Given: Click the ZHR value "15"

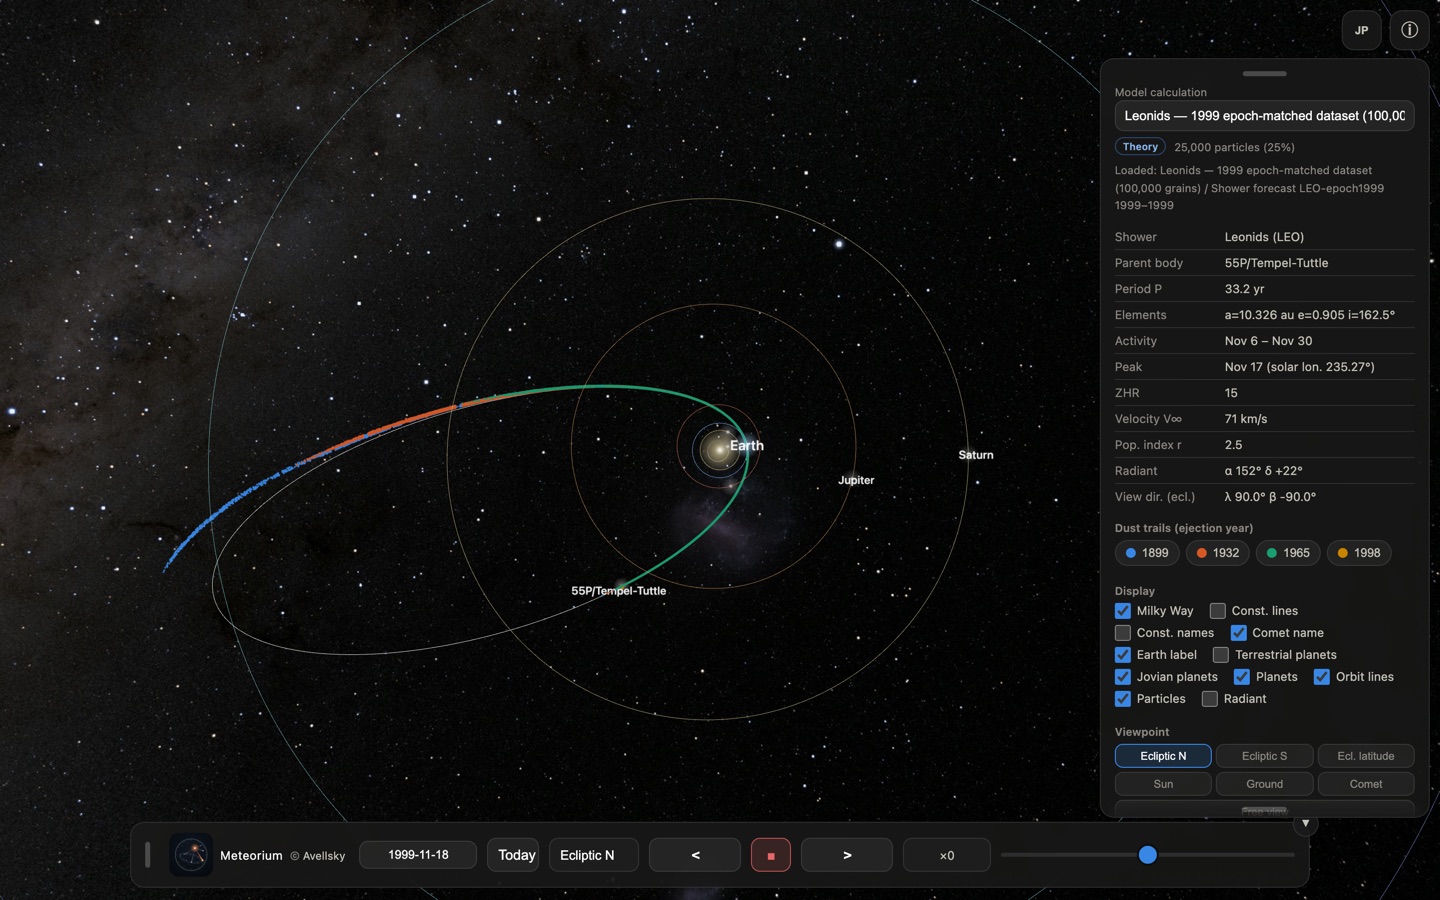Looking at the screenshot, I should click(x=1231, y=393).
